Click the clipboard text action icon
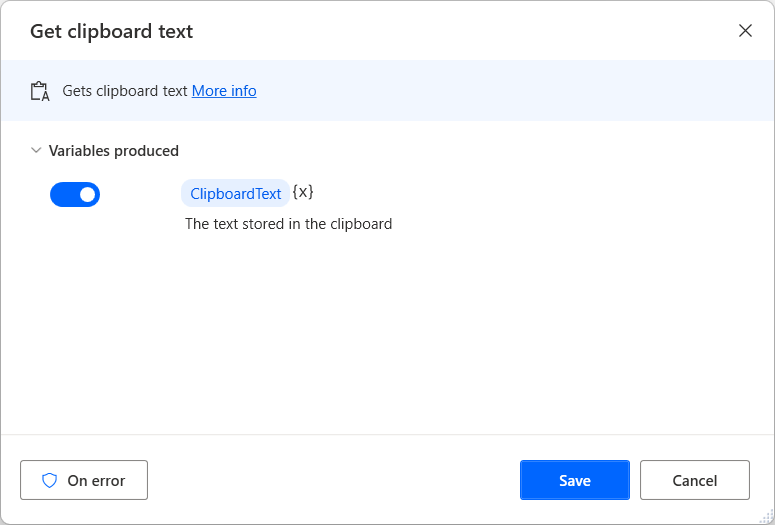Screen dimensions: 775x525 tap(40, 91)
